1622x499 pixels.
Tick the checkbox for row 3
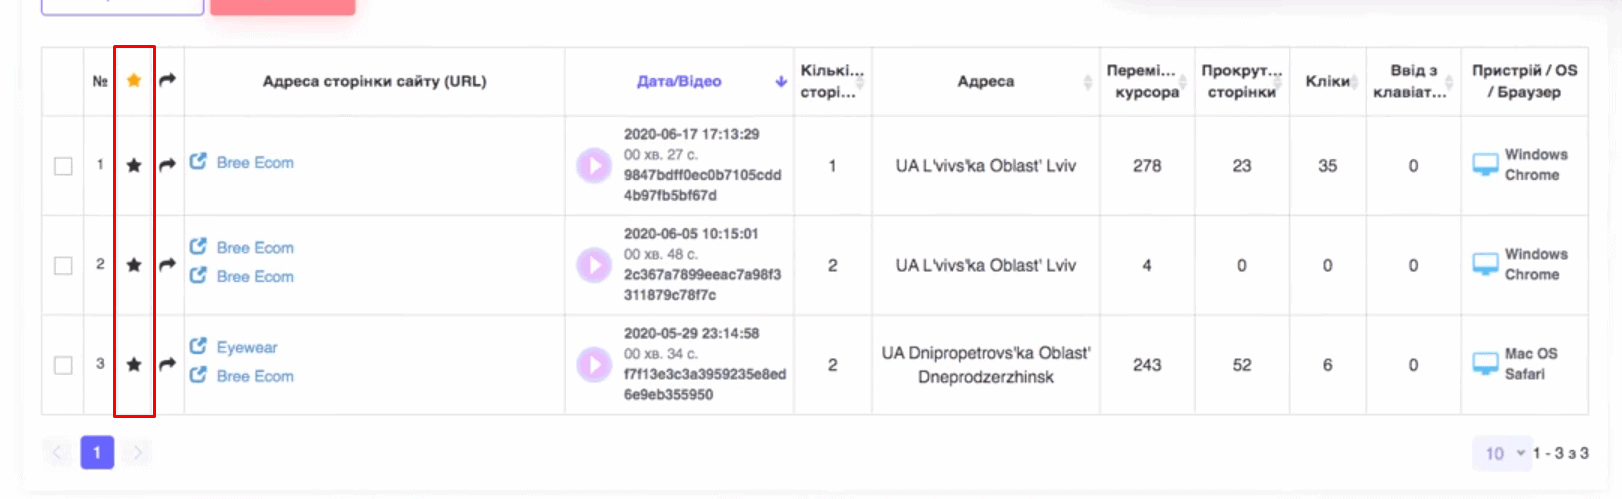click(63, 365)
